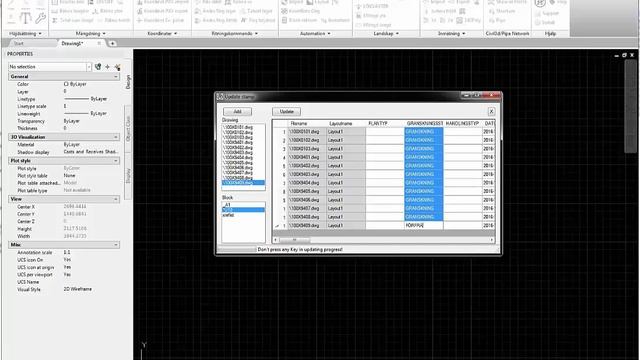Viewport: 640px width, 360px height.
Task: Click the Select Objects plus icon in Properties
Action: click(107, 67)
